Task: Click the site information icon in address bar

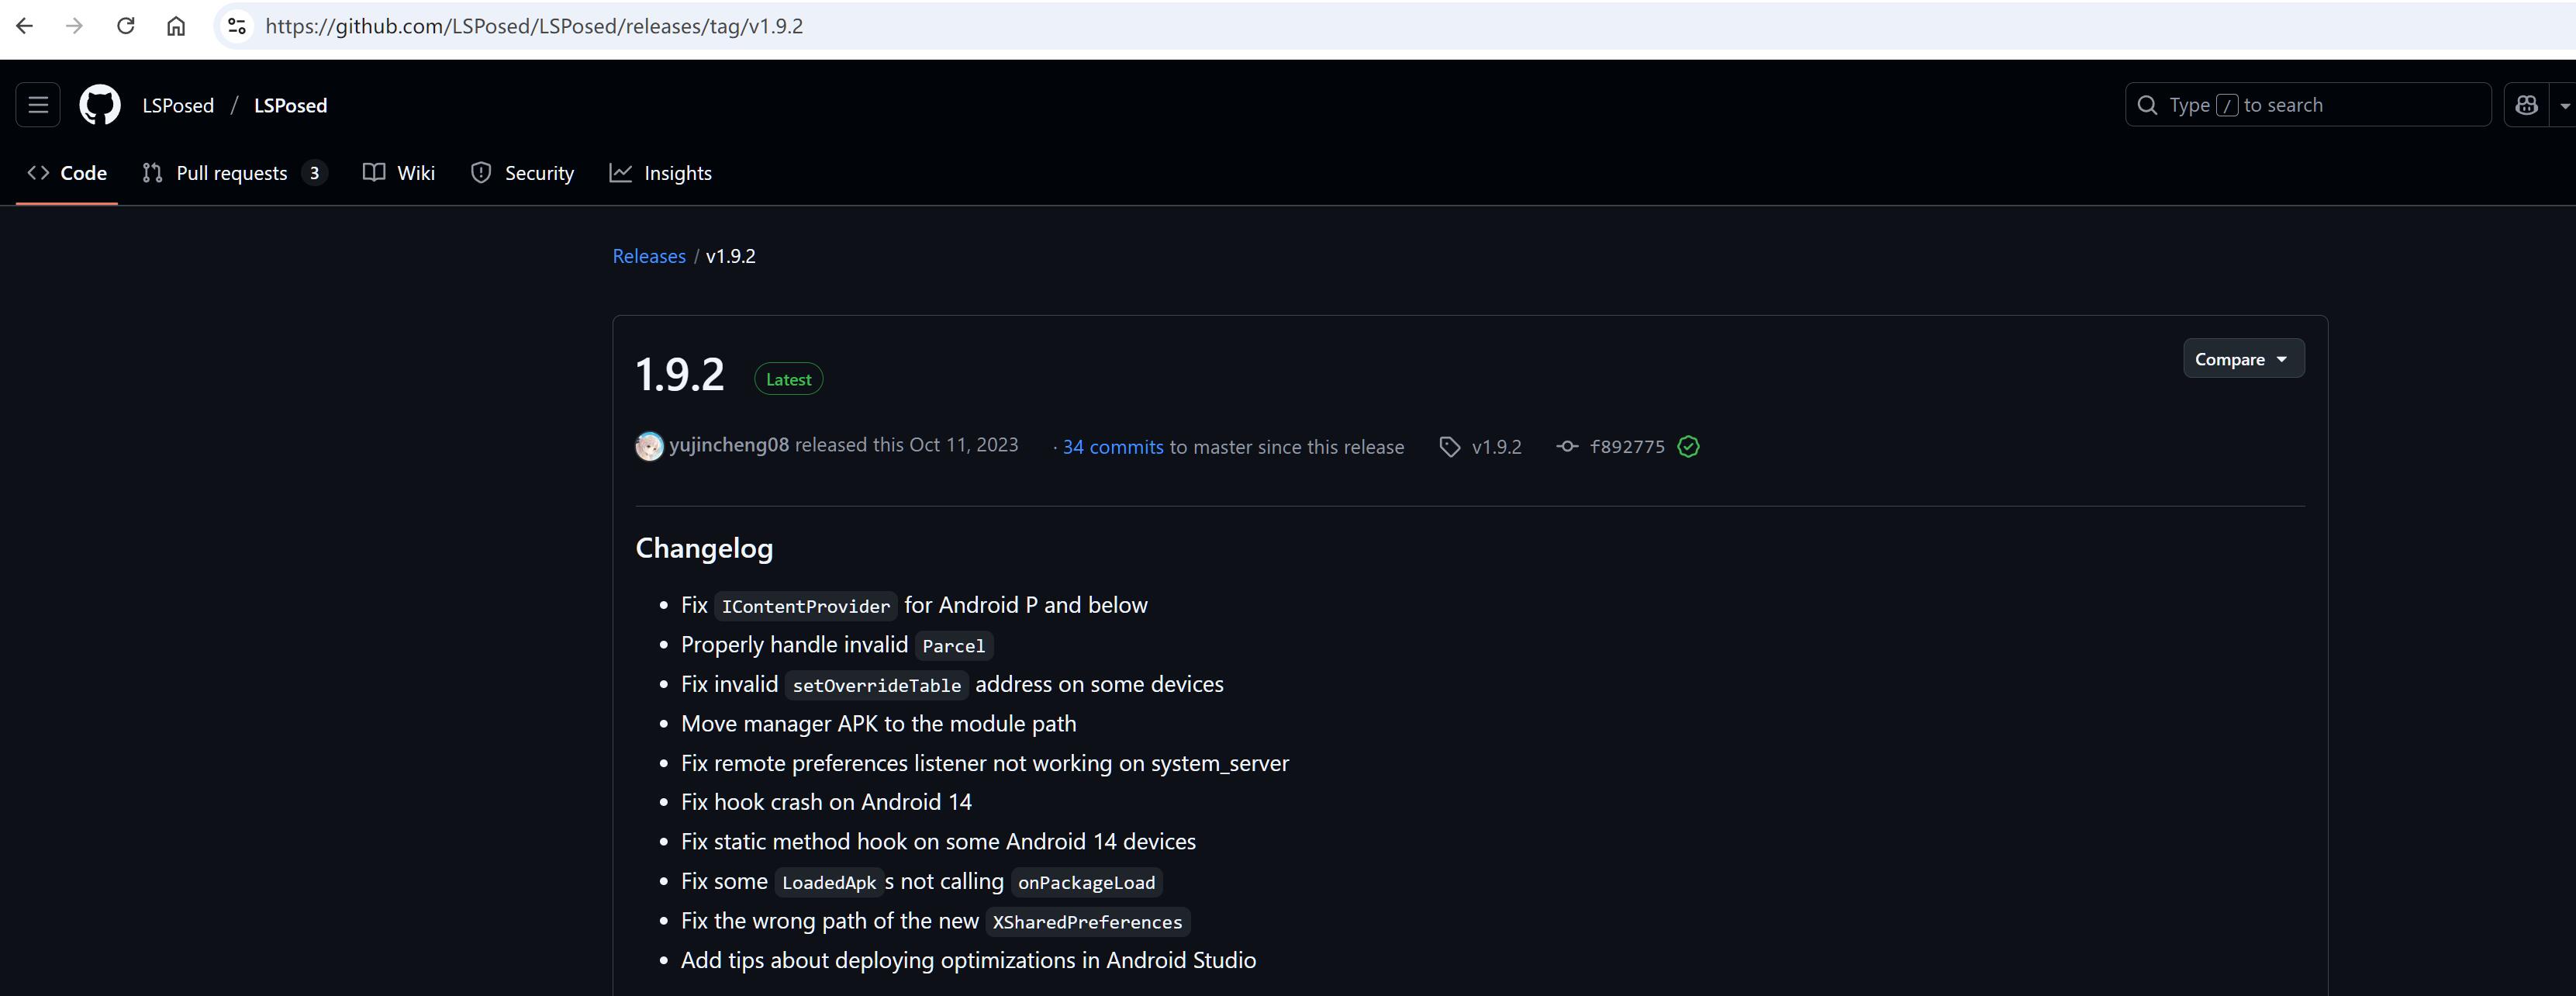Action: pos(237,26)
